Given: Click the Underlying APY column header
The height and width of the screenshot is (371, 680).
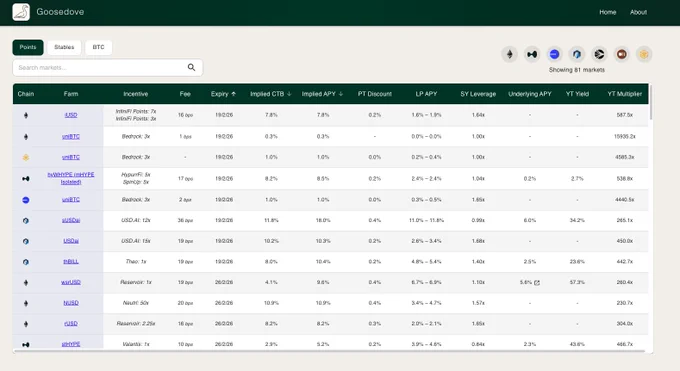Looking at the screenshot, I should click(x=530, y=94).
